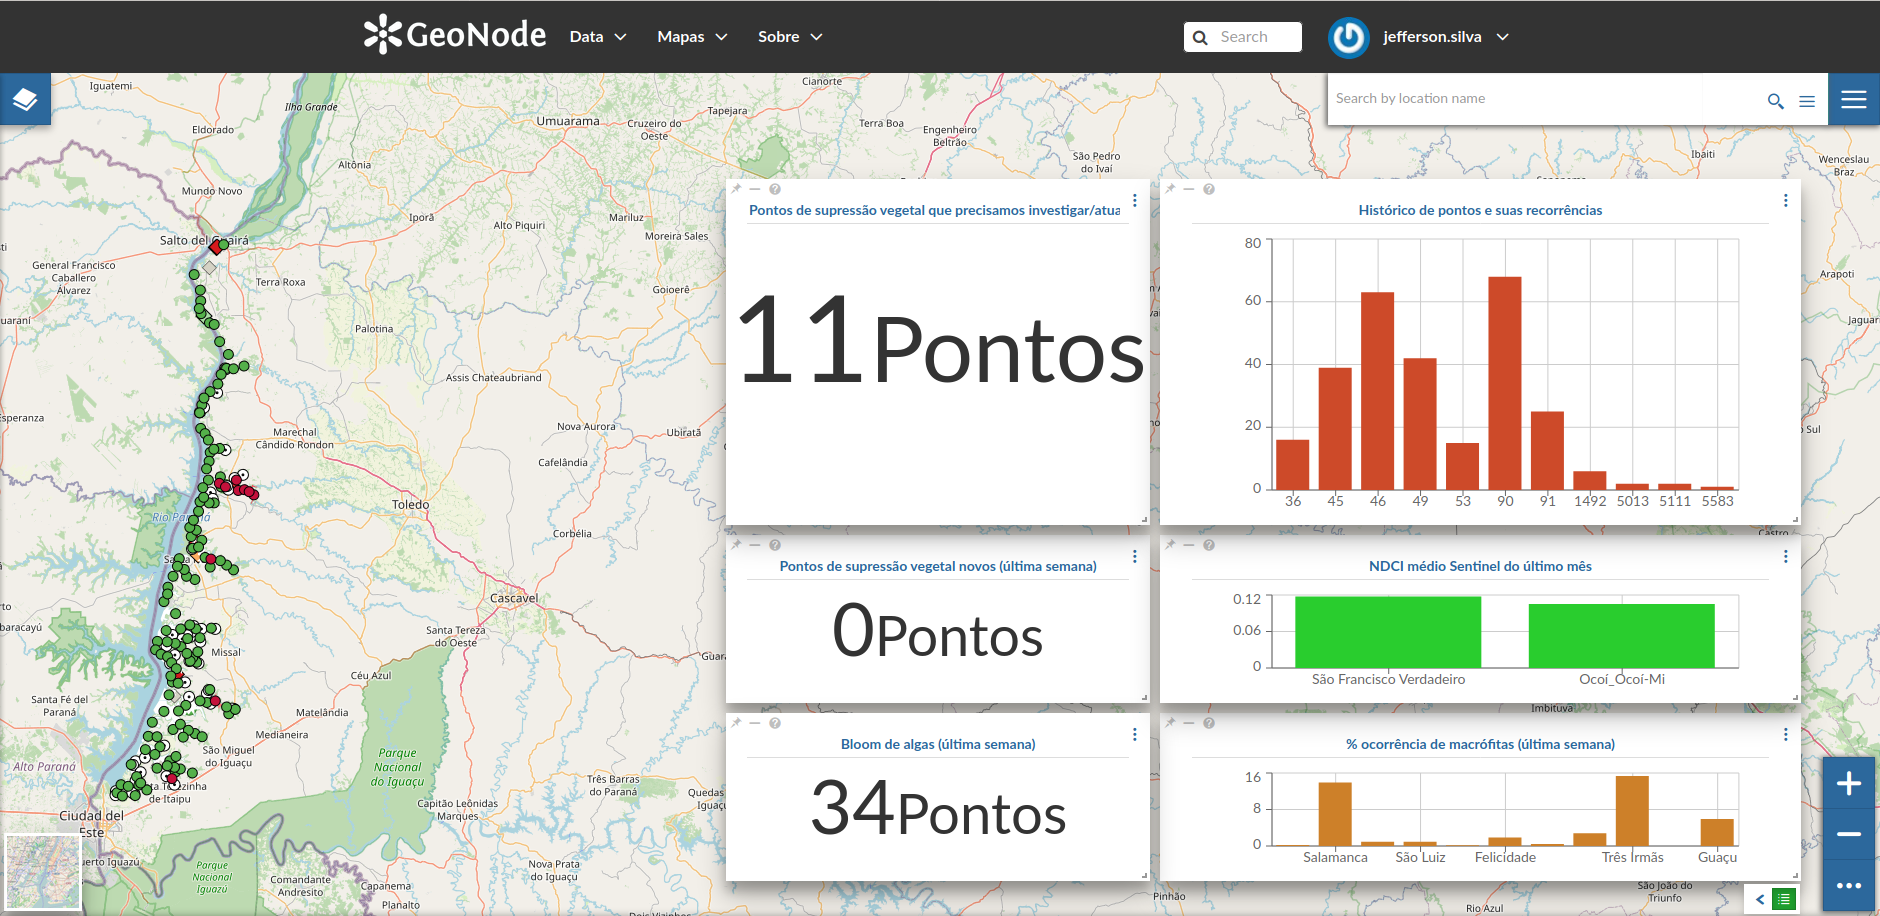Minimize the NDCI médio Sentinel widget

click(x=1189, y=545)
